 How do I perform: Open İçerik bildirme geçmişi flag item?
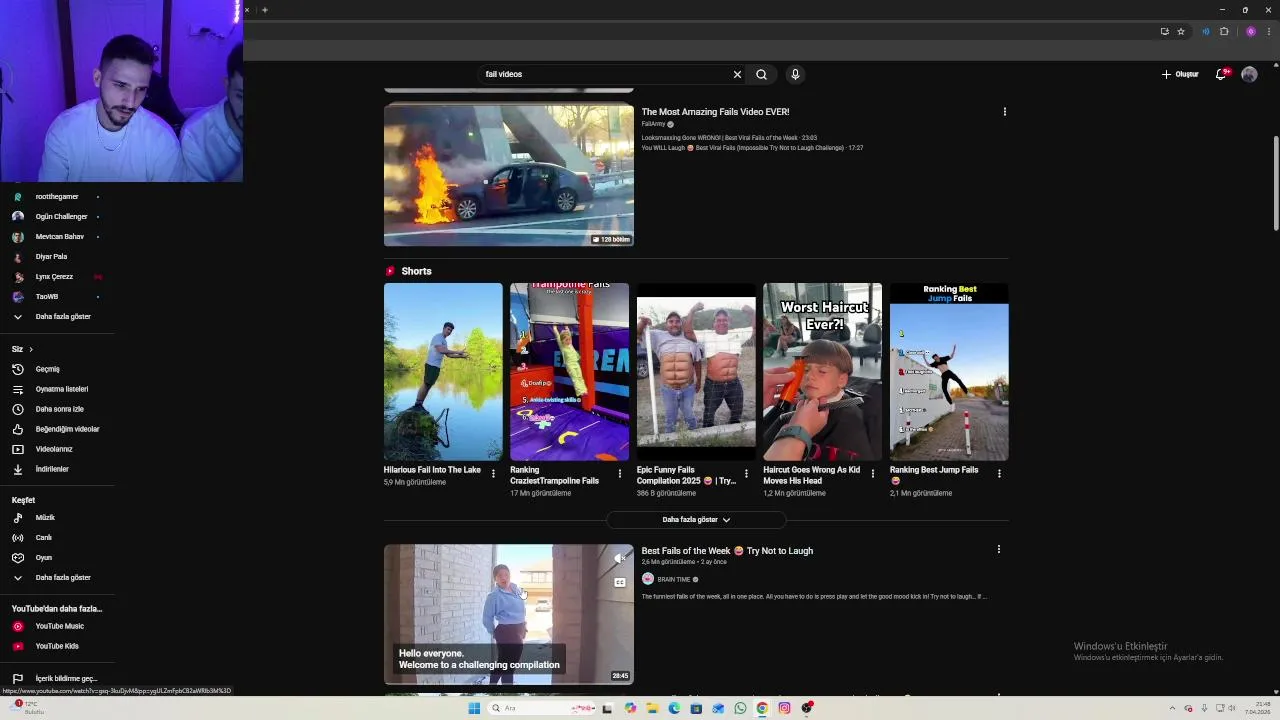(57, 678)
